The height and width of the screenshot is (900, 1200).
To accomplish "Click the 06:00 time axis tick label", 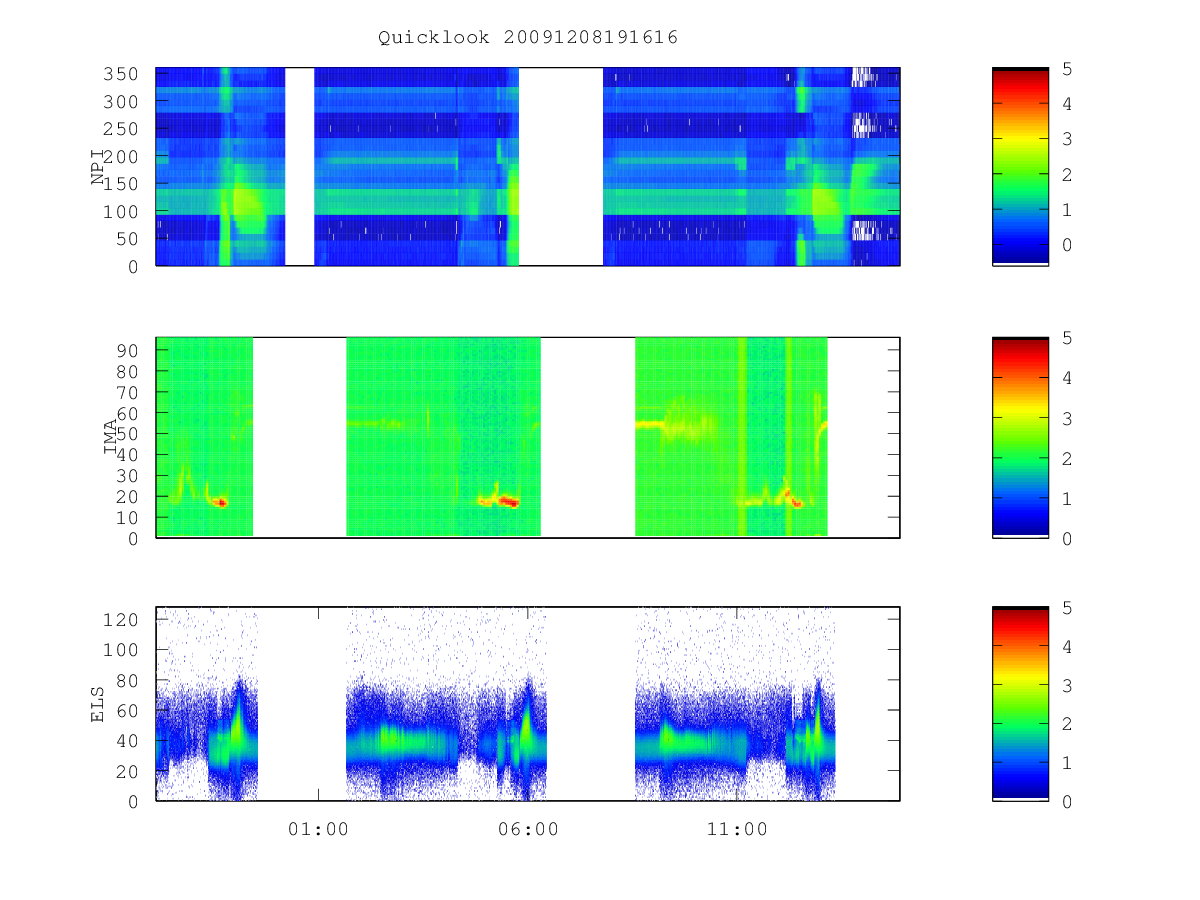I will click(528, 829).
